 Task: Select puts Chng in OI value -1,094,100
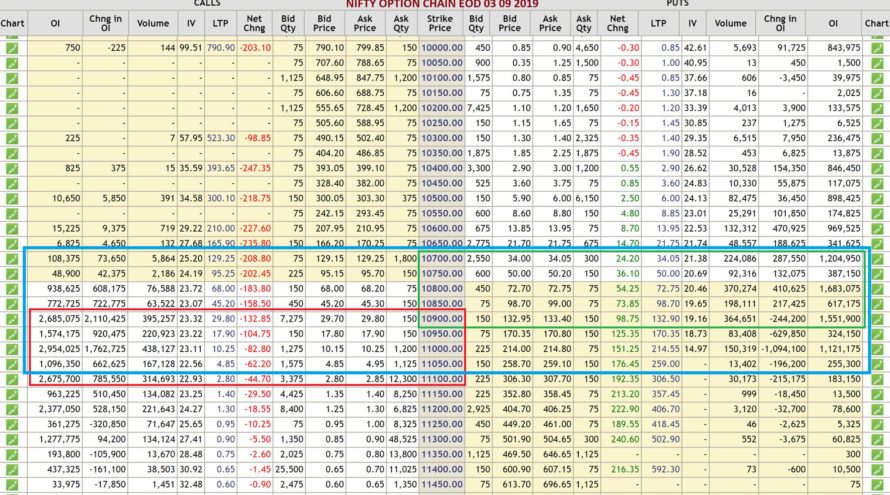pyautogui.click(x=783, y=349)
